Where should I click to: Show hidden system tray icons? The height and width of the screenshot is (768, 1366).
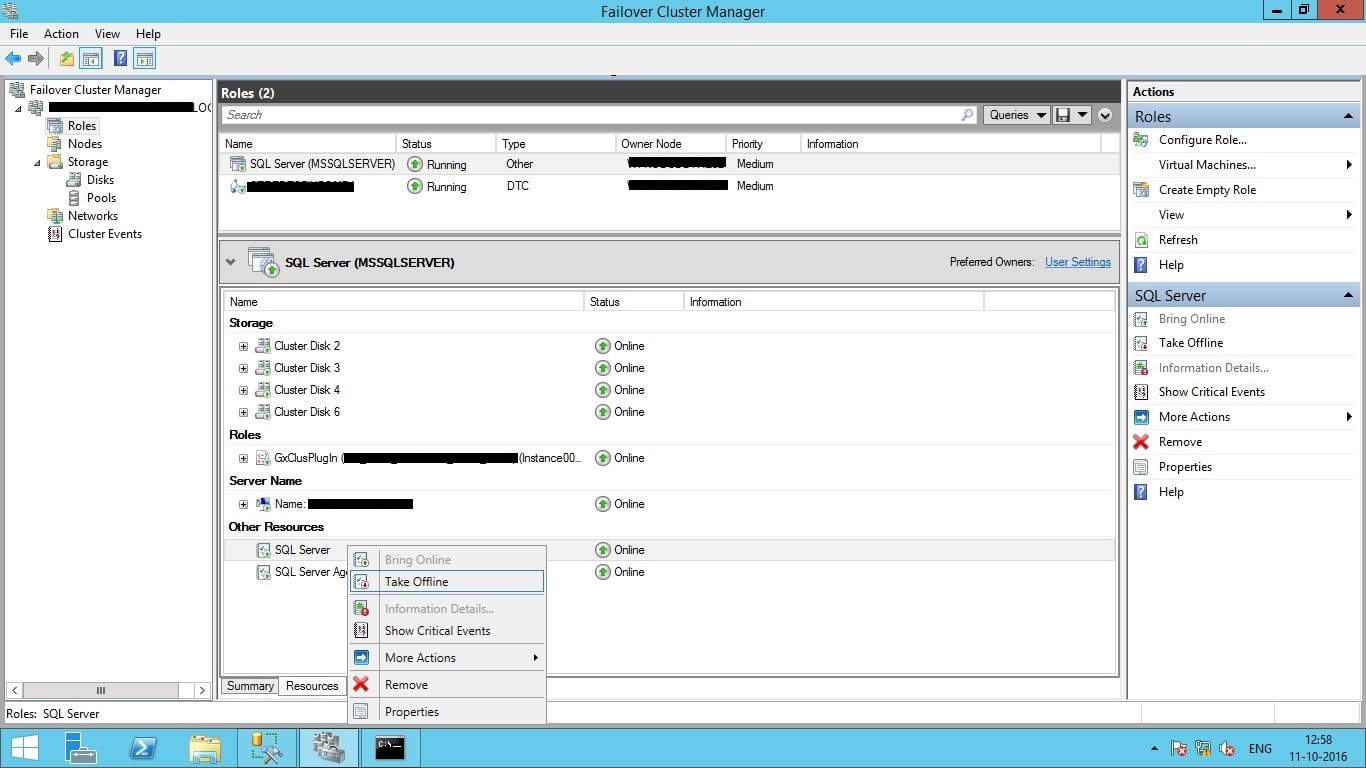point(1156,748)
